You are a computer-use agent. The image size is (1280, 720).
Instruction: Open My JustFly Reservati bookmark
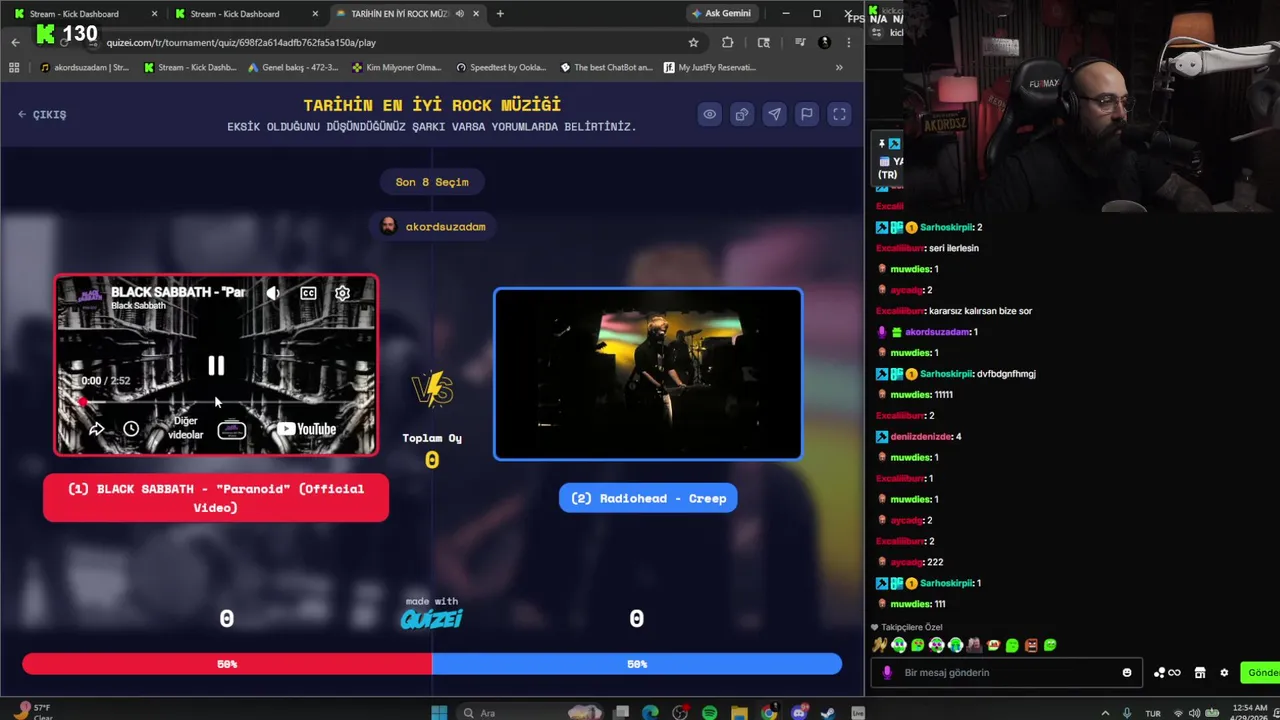click(x=710, y=68)
